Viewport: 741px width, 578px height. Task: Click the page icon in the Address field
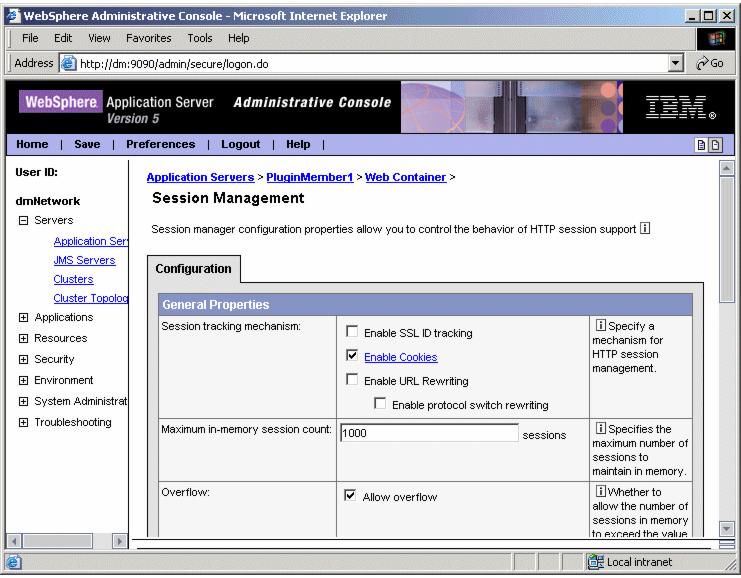(x=69, y=63)
